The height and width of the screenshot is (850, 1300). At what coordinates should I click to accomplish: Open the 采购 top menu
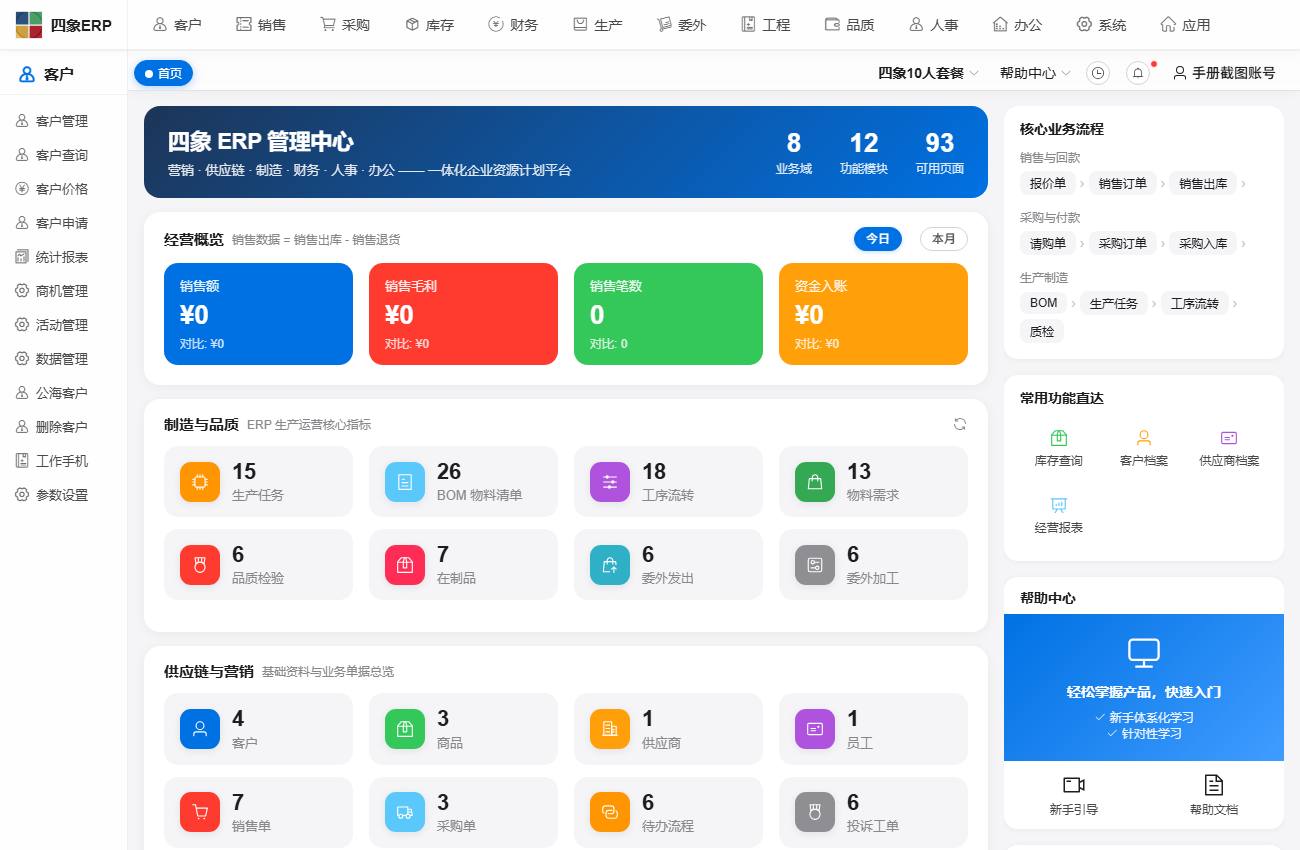coord(345,25)
